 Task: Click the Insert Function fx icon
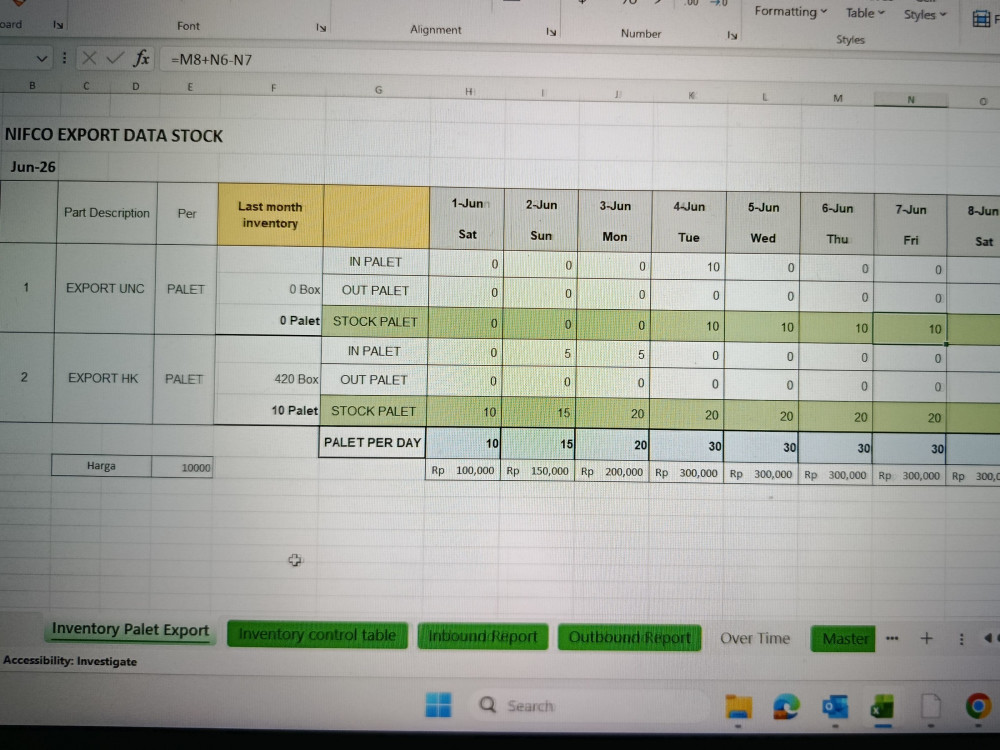click(141, 59)
